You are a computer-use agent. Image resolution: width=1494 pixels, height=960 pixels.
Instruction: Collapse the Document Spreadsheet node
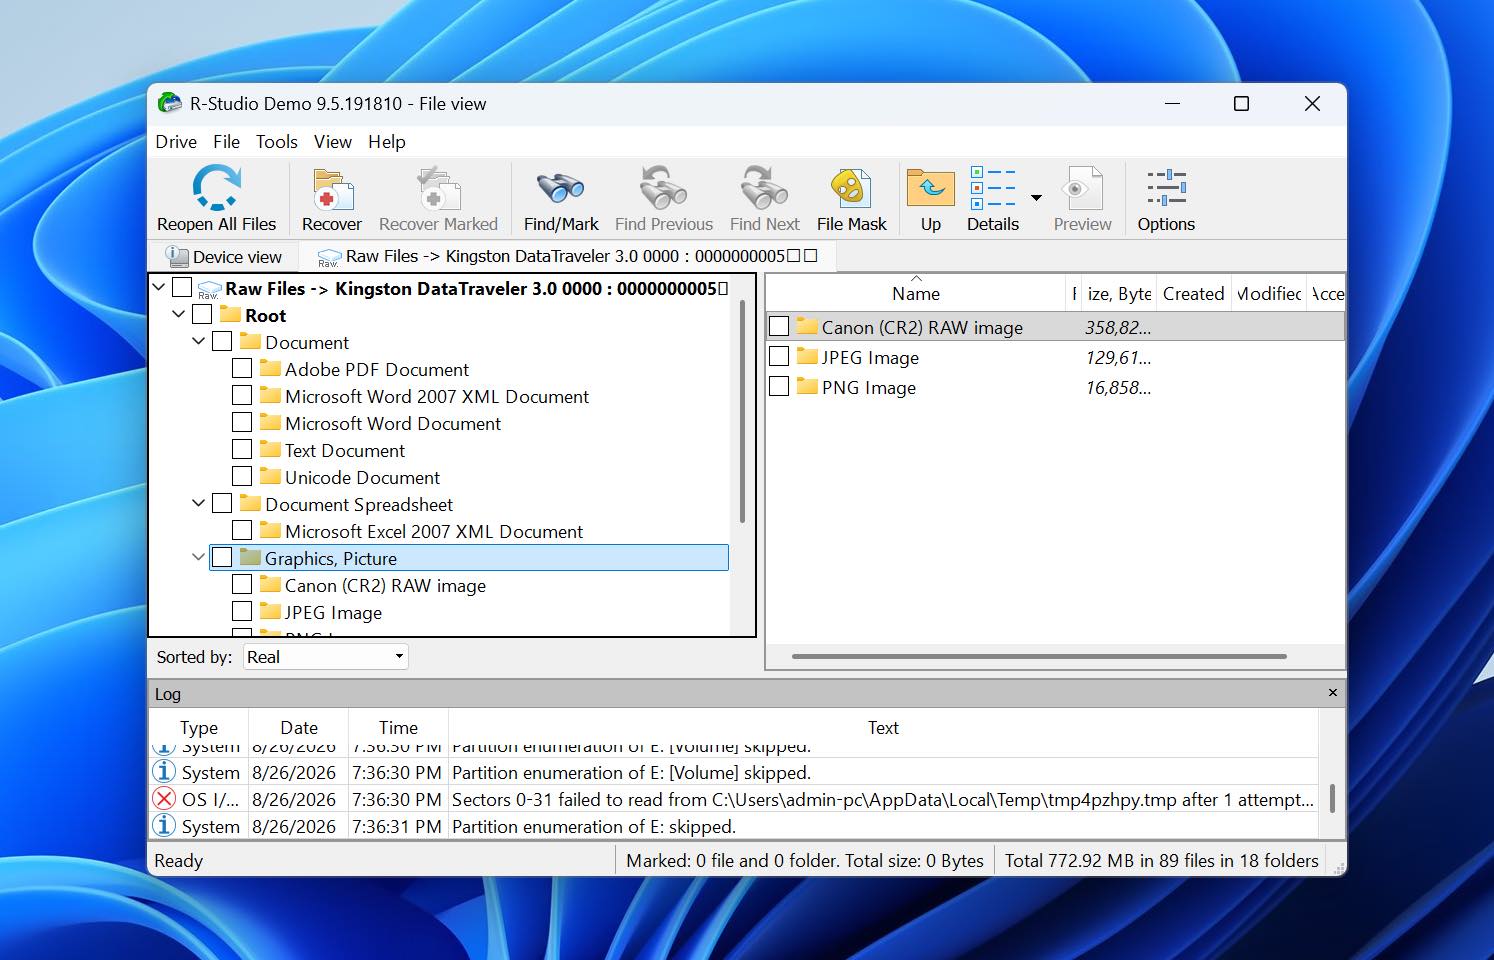(x=199, y=504)
